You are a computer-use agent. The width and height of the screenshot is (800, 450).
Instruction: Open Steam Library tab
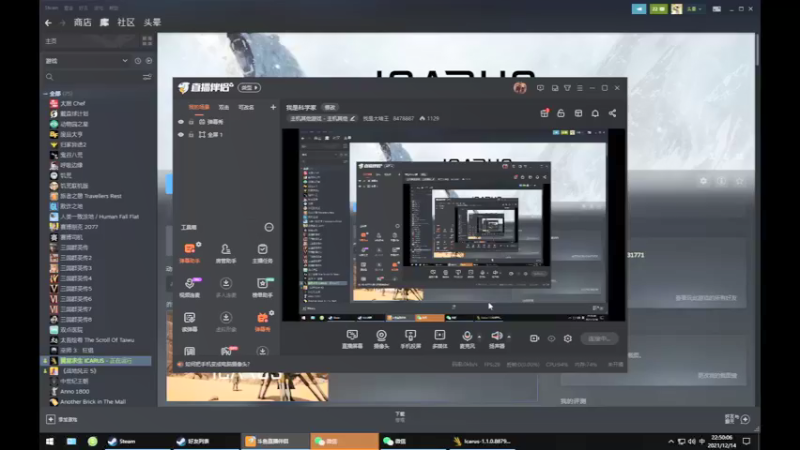[104, 22]
